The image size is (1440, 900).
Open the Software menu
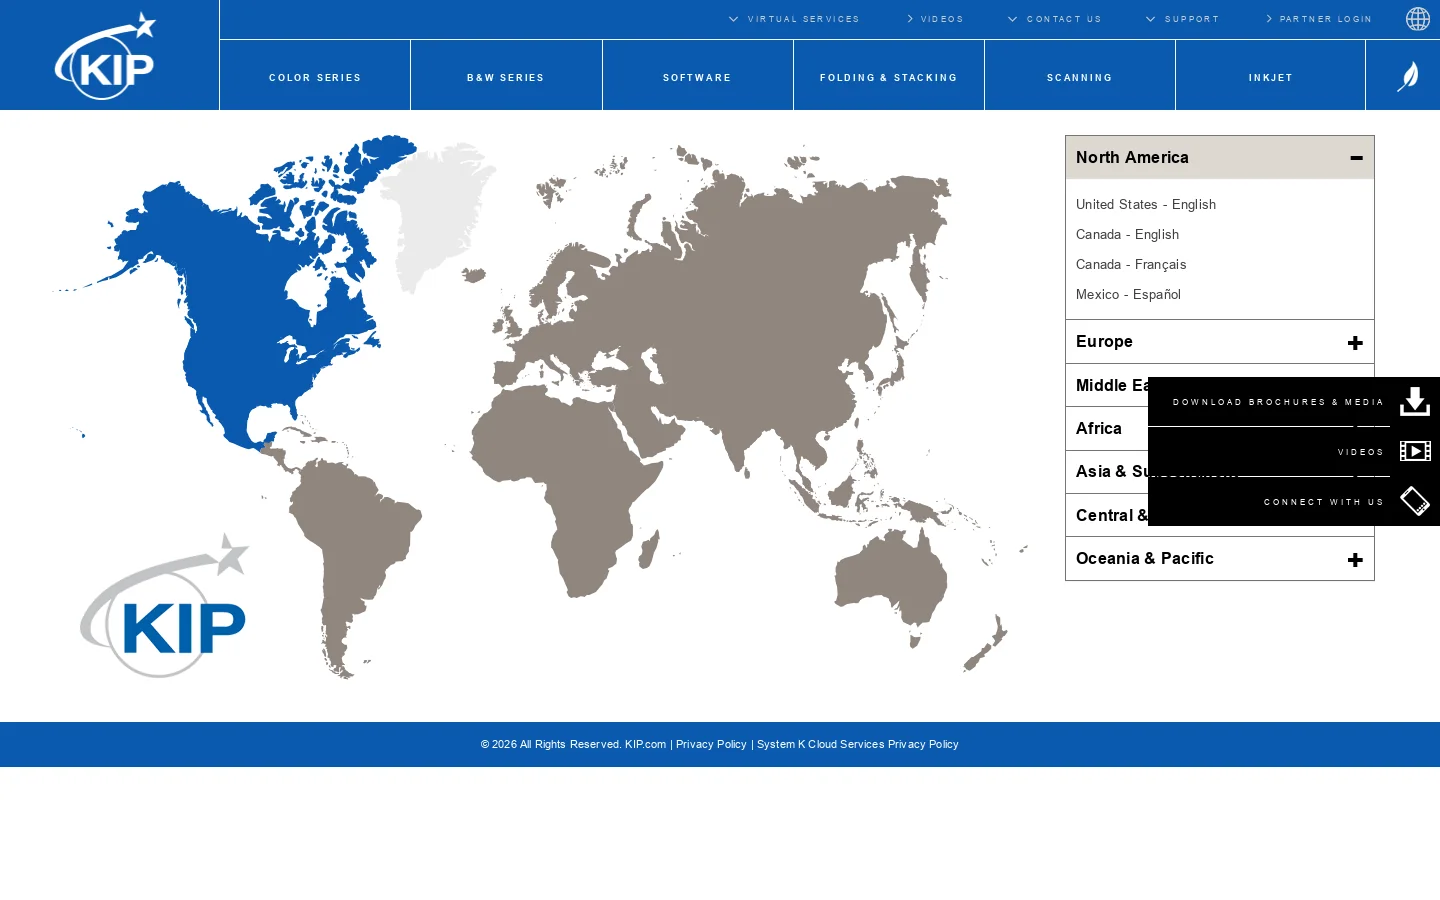(698, 76)
